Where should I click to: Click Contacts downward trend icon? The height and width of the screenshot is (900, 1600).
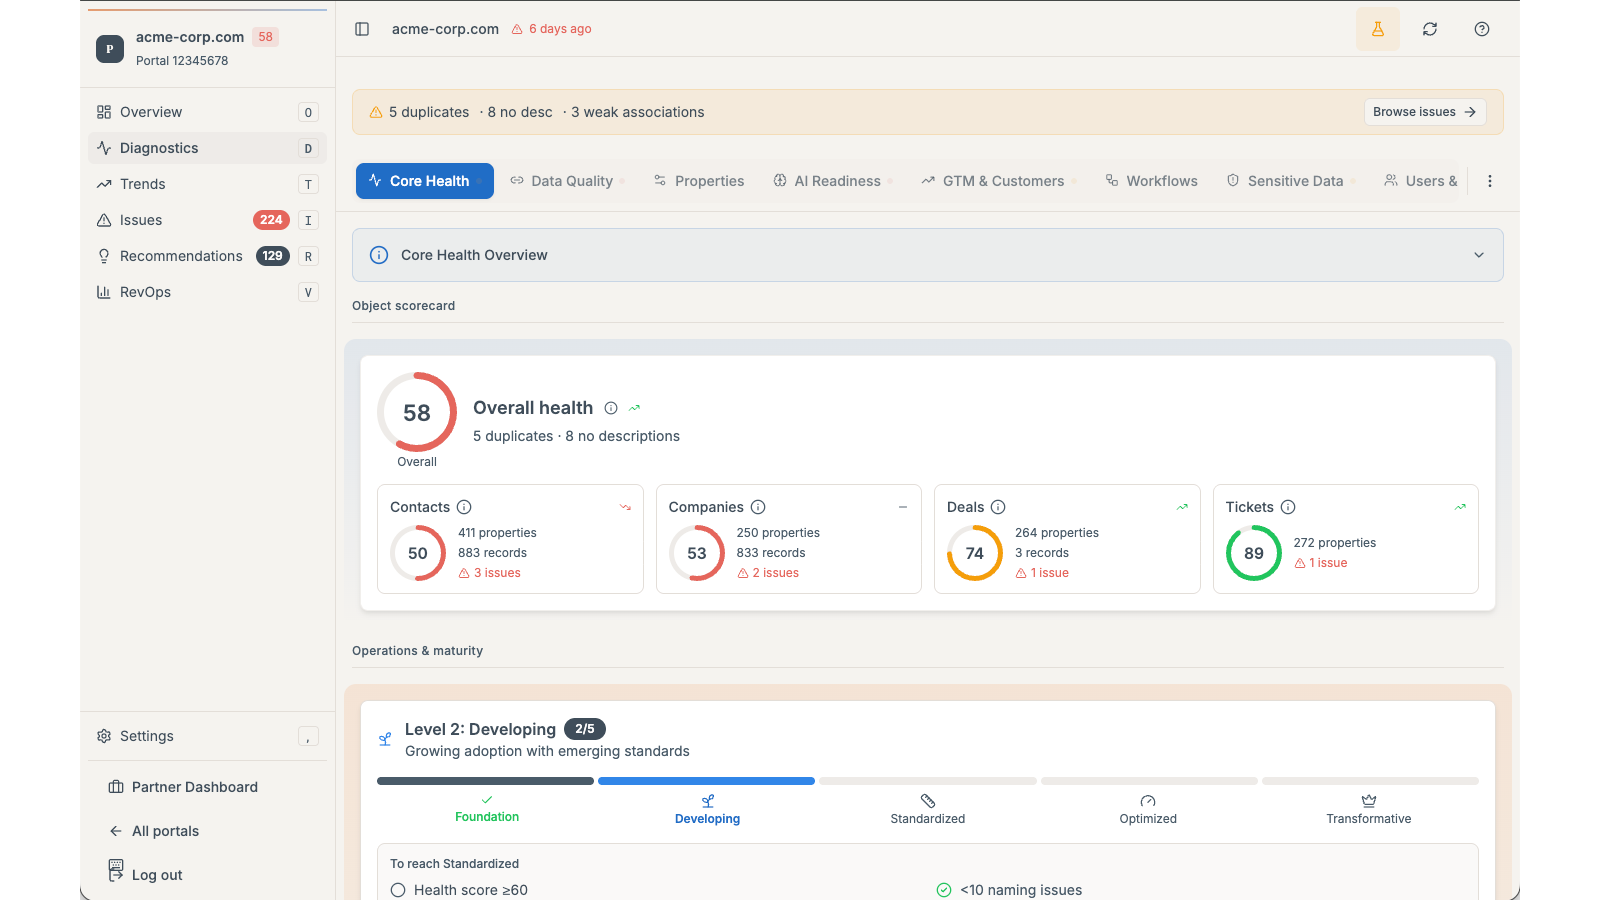tap(625, 507)
